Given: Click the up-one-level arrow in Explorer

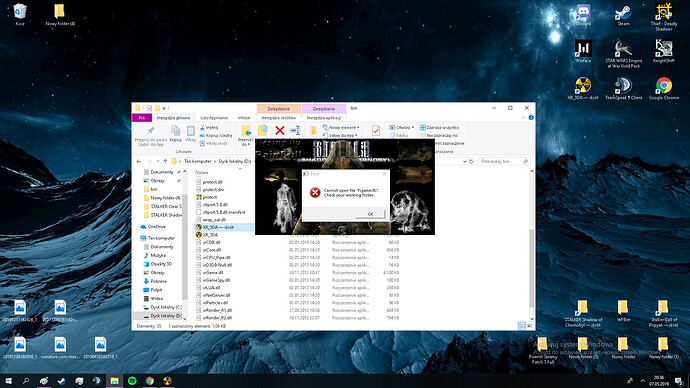Looking at the screenshot, I should click(x=165, y=161).
